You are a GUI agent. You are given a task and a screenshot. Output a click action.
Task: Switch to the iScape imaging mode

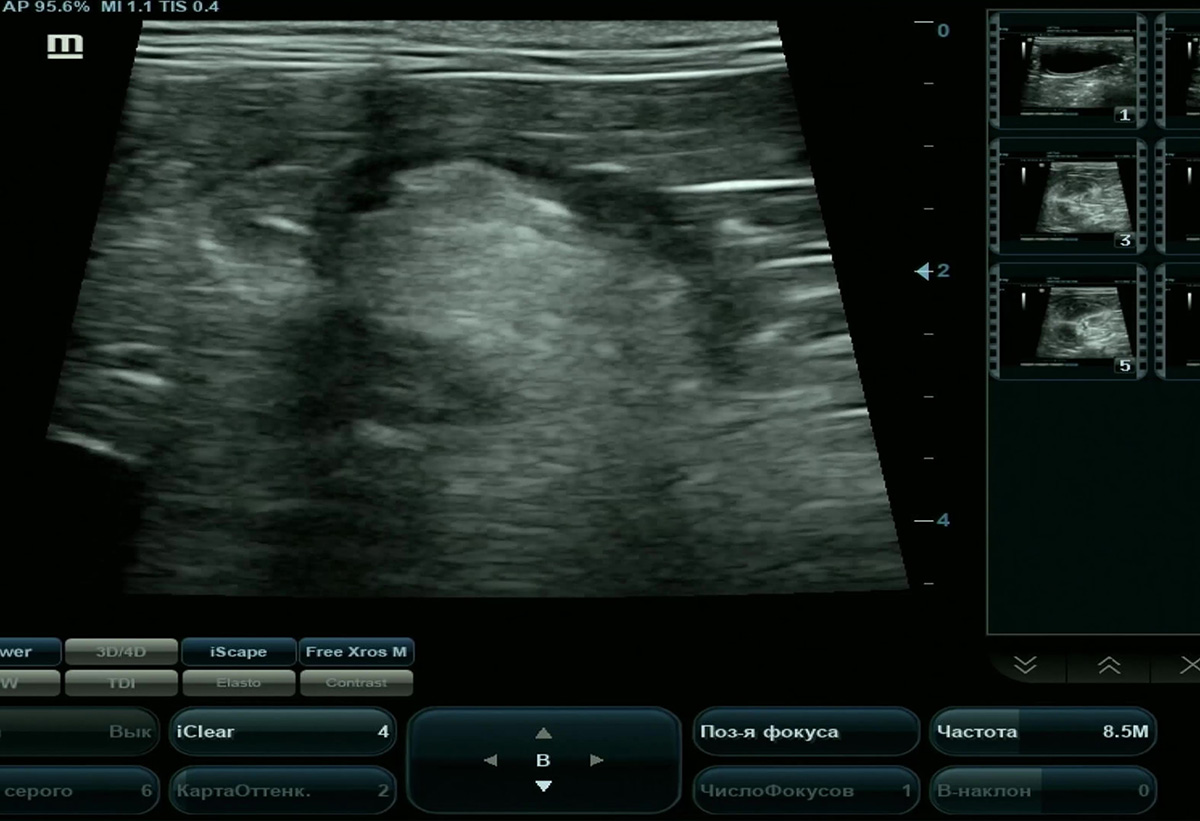(238, 652)
